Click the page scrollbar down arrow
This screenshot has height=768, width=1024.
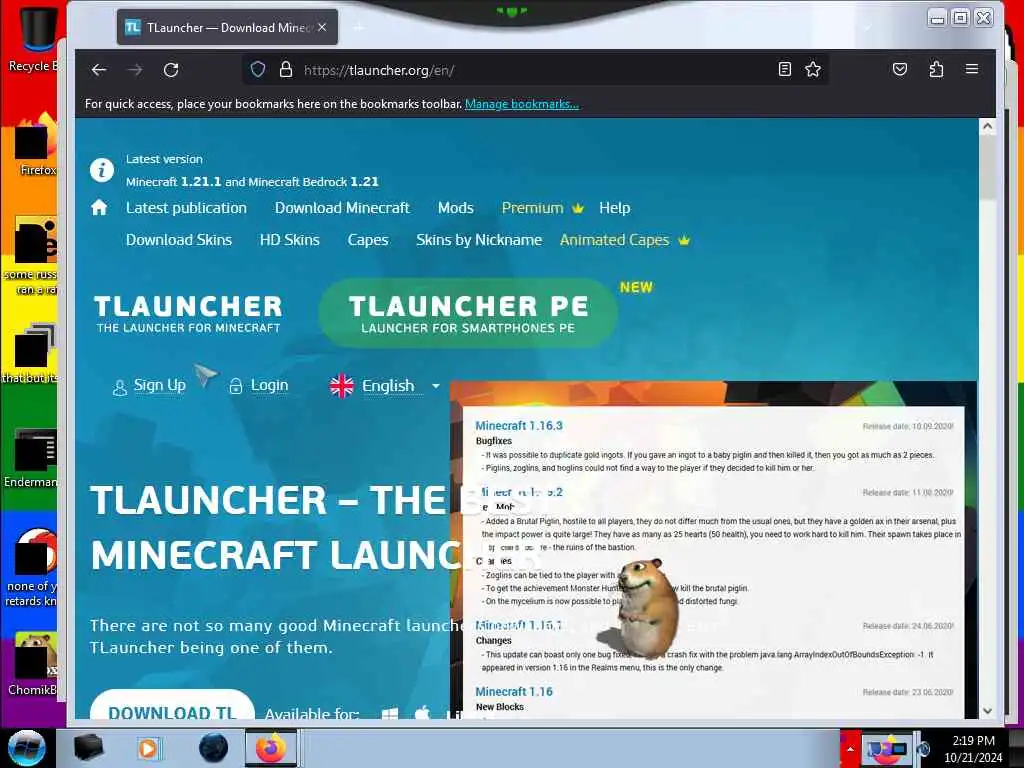(987, 711)
